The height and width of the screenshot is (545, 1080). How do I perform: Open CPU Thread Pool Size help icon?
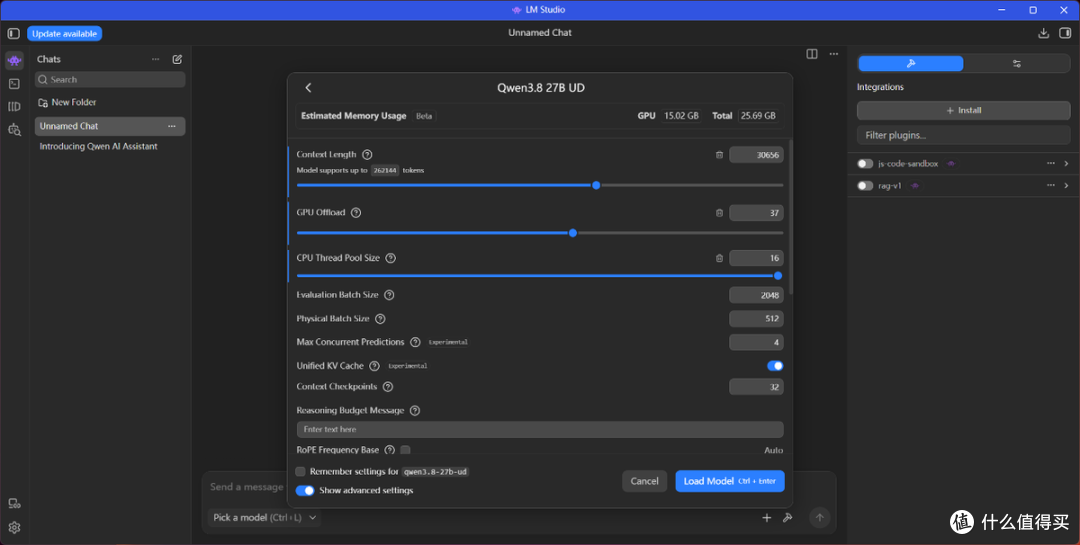[x=391, y=258]
